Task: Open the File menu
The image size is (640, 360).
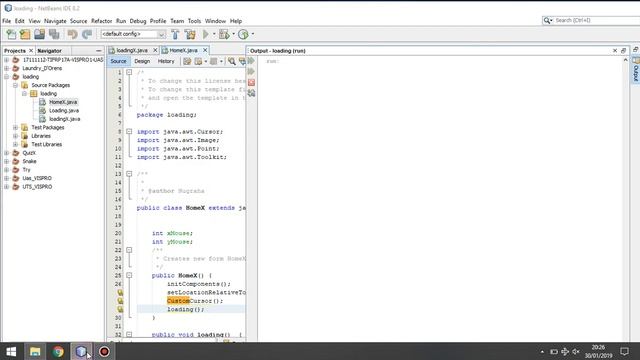Action: point(7,21)
